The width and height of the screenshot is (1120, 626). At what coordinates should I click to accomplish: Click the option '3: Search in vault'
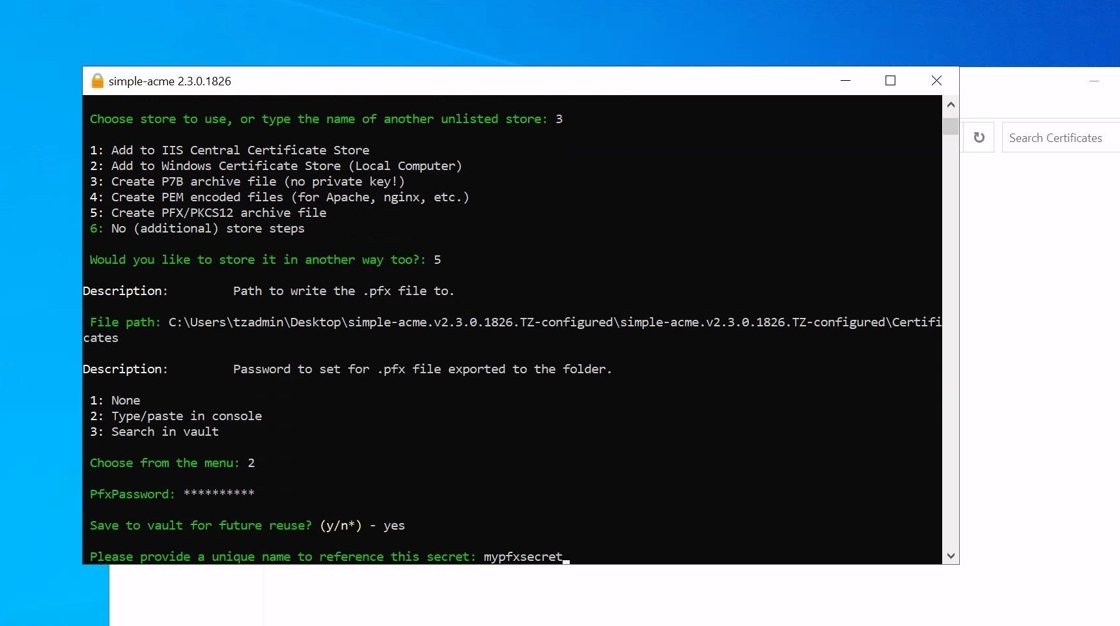(x=154, y=432)
